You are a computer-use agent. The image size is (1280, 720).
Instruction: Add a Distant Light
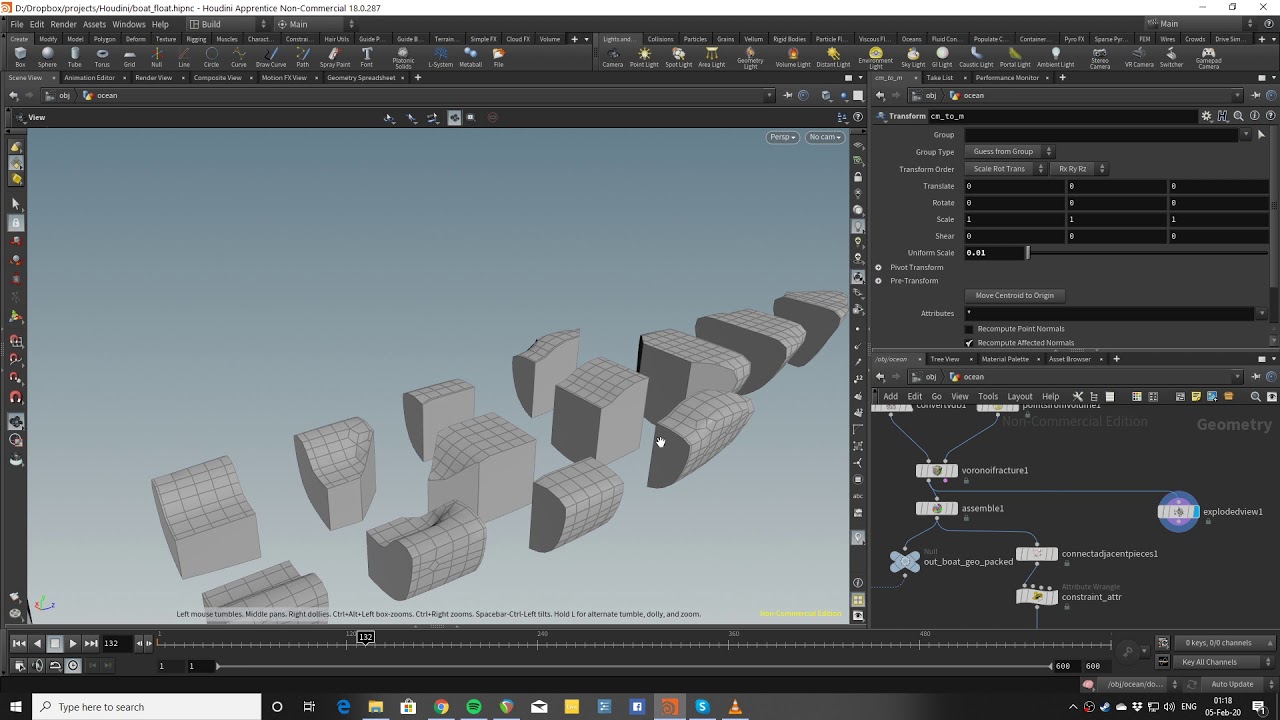(833, 58)
